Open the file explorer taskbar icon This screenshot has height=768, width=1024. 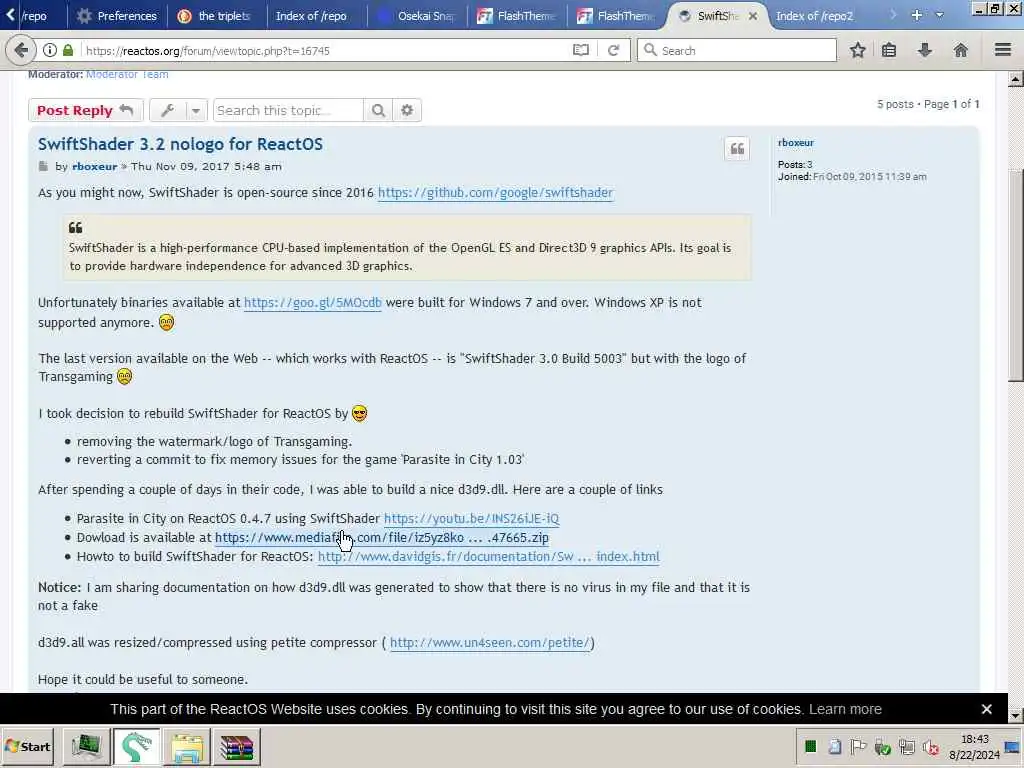tap(187, 747)
